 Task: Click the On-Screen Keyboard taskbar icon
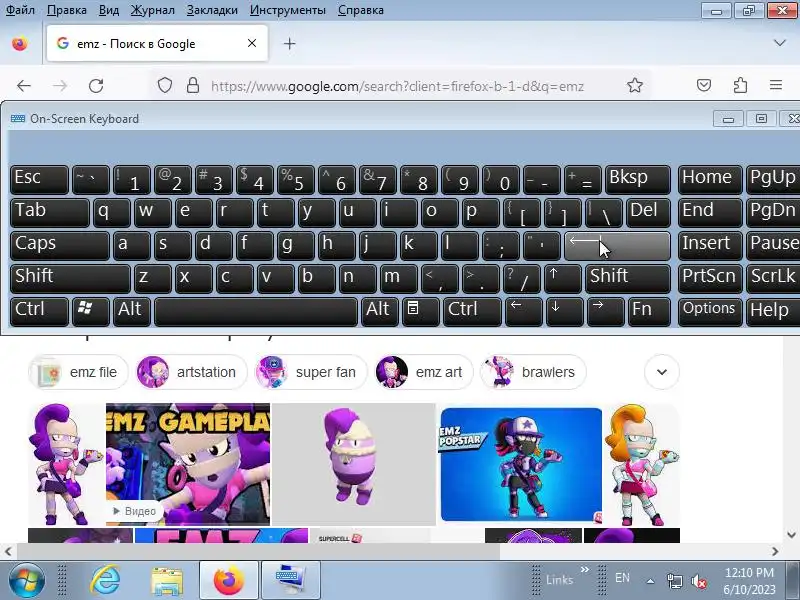click(x=291, y=581)
